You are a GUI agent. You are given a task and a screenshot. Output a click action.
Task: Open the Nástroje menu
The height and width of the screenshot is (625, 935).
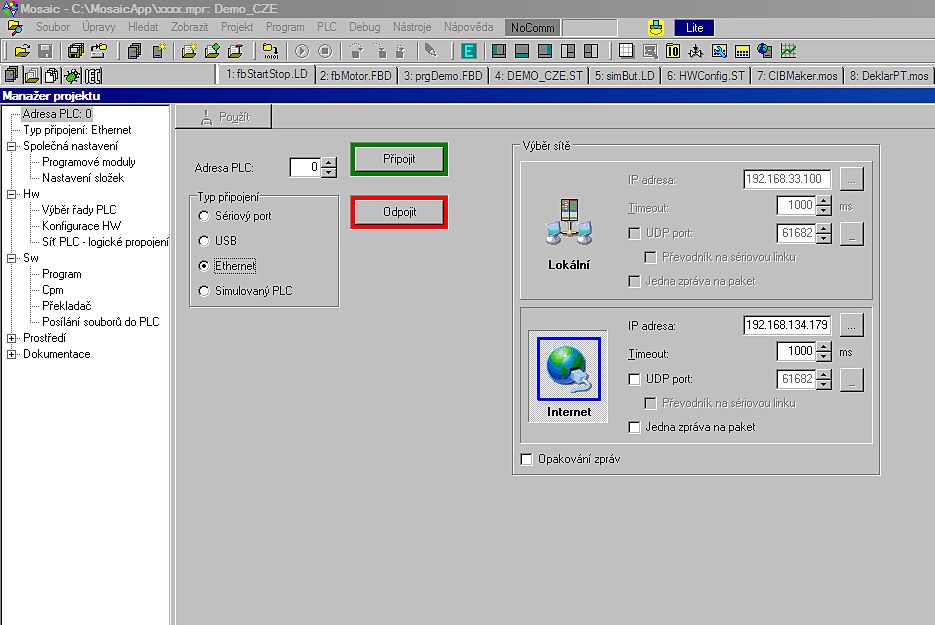(411, 27)
